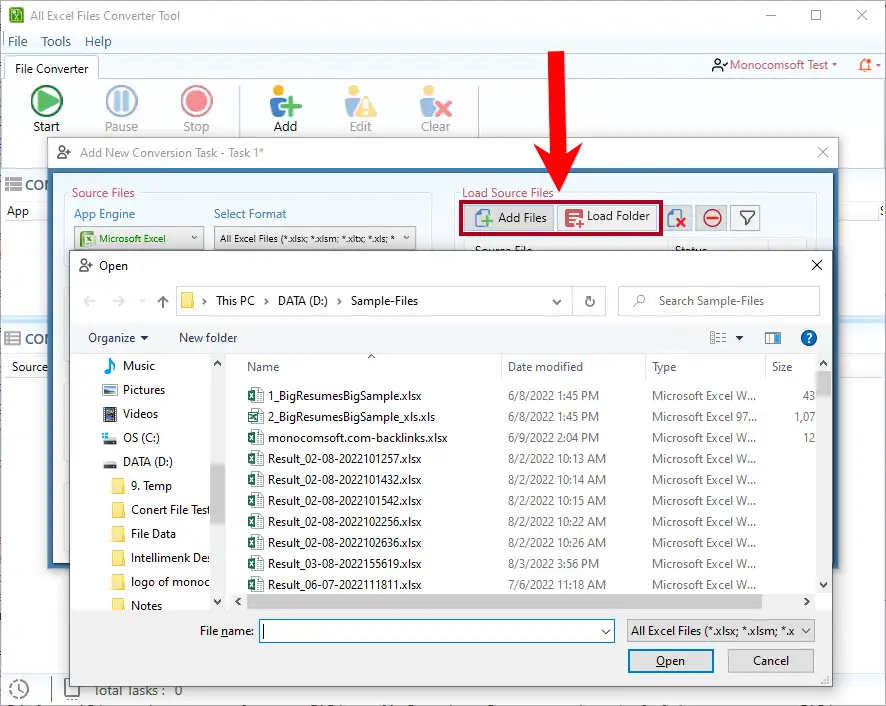
Task: Click the red minus clear-all icon
Action: (711, 218)
